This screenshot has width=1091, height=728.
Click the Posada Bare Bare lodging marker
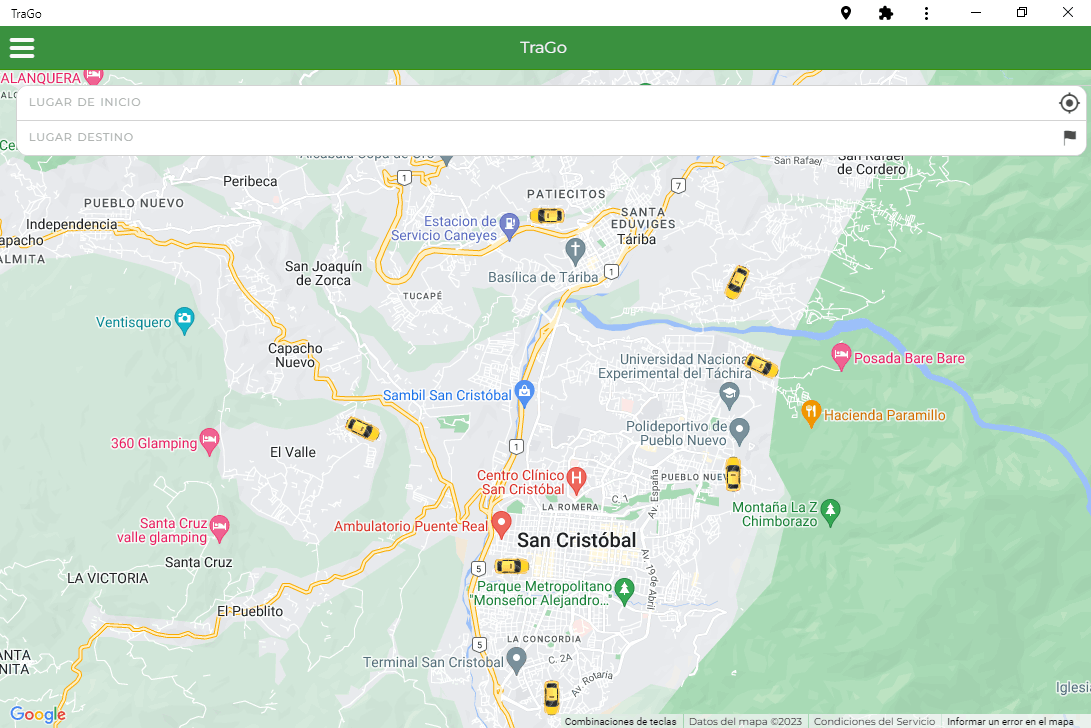(x=841, y=356)
